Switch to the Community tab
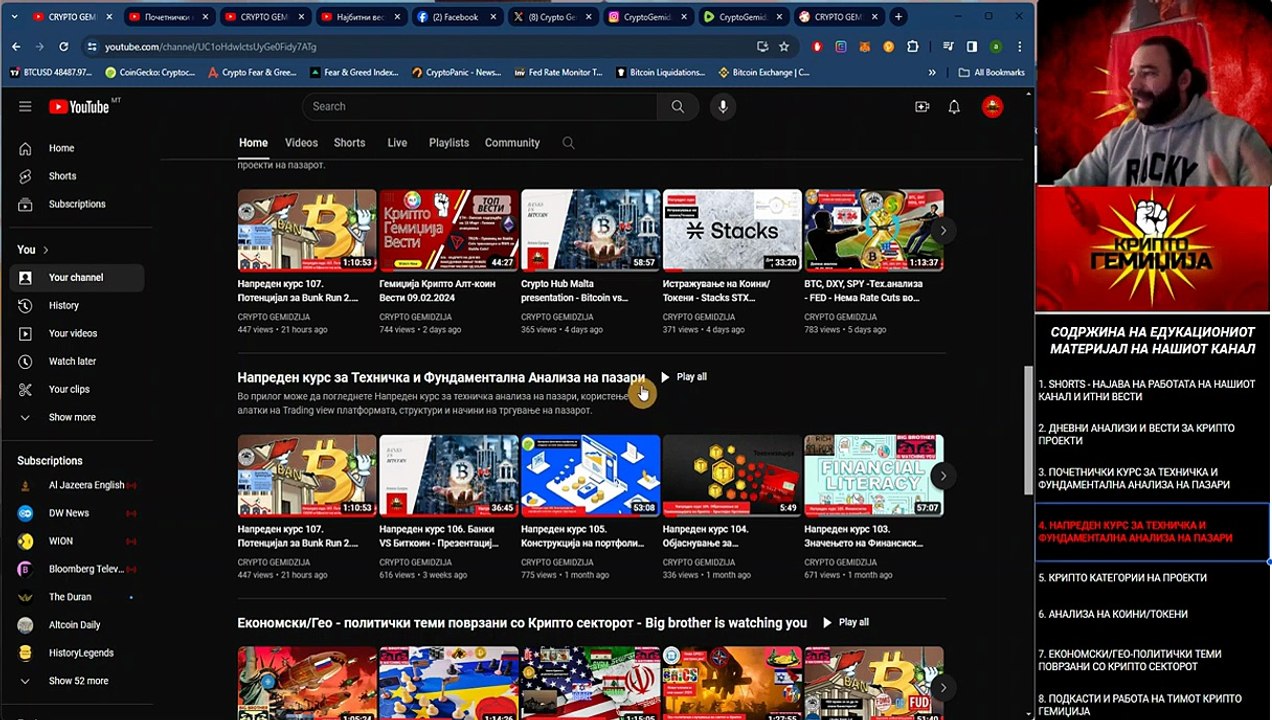This screenshot has width=1272, height=720. click(512, 143)
